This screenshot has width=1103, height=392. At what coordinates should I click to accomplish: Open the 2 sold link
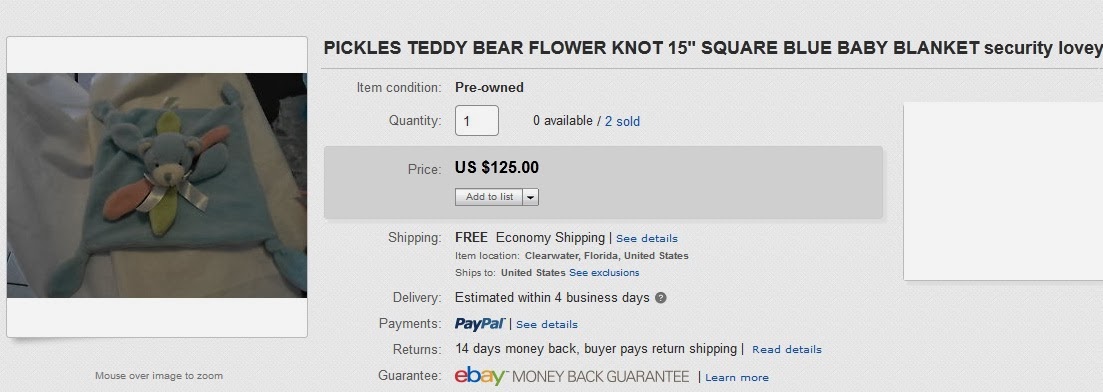[x=623, y=121]
